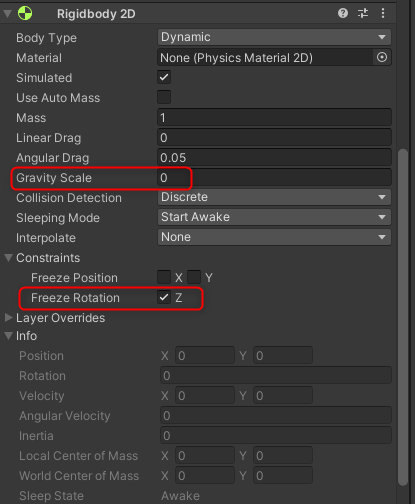Collapse the Rigidbody 2D component foldout
Viewport: 415px width, 504px height.
(7, 14)
